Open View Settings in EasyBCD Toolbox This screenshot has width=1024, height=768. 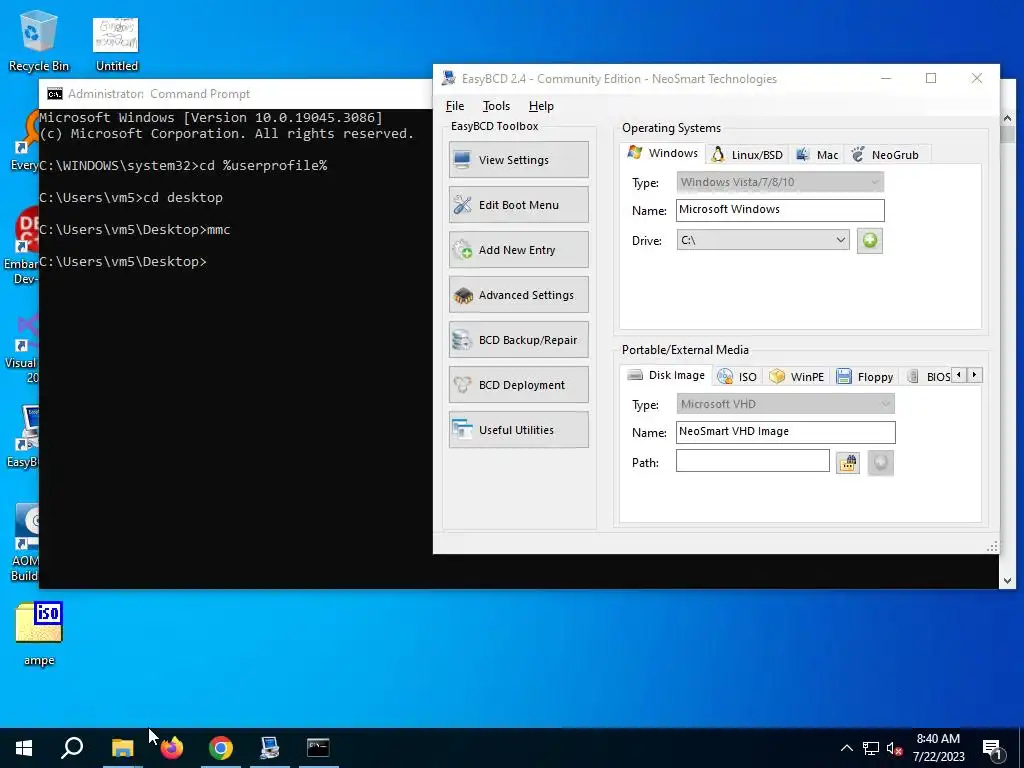[x=519, y=159]
